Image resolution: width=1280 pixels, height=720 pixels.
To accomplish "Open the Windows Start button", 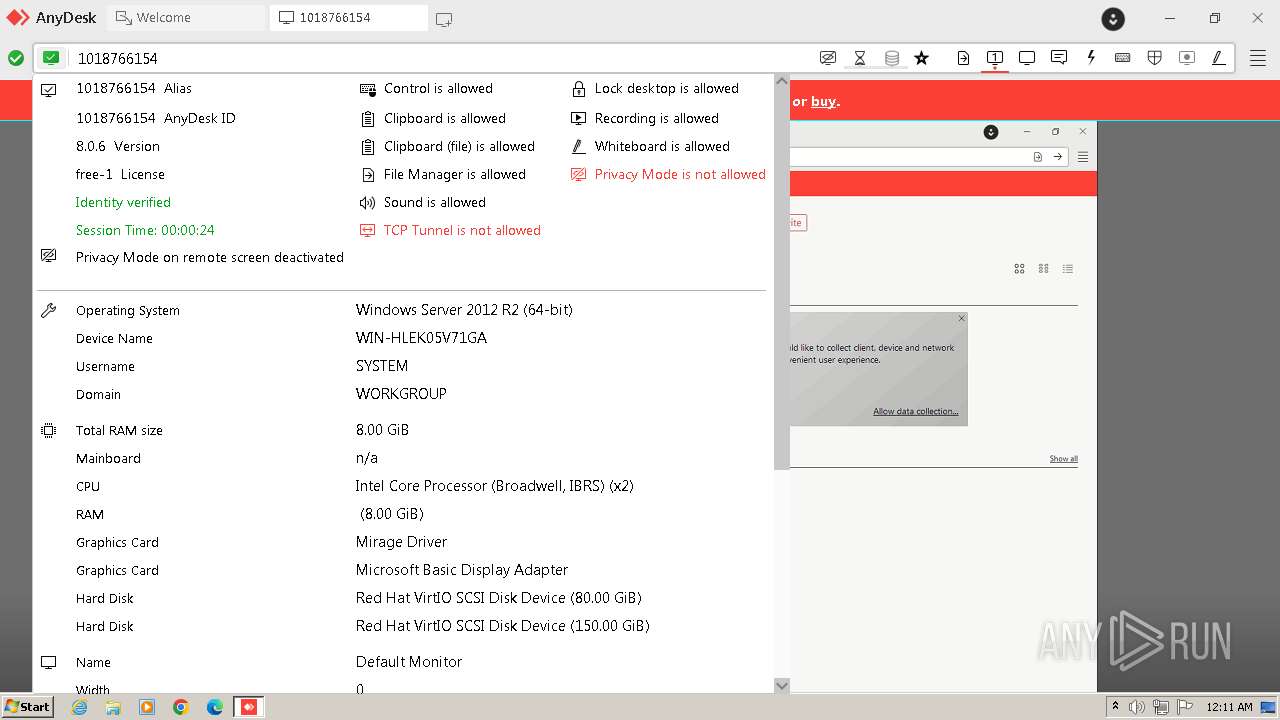I will 27,707.
